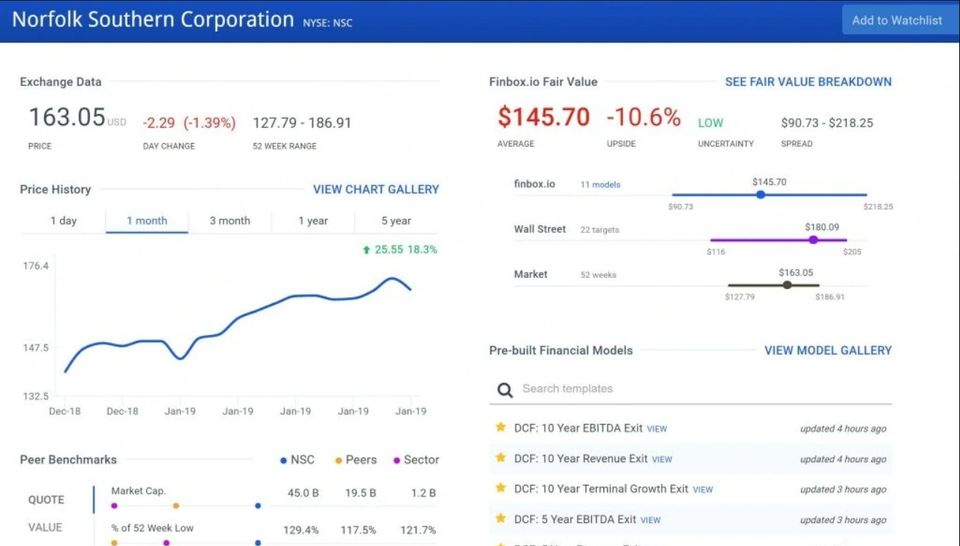View the DCF: 5 Year EBITDA Exit model
The width and height of the screenshot is (960, 546).
pyautogui.click(x=650, y=520)
